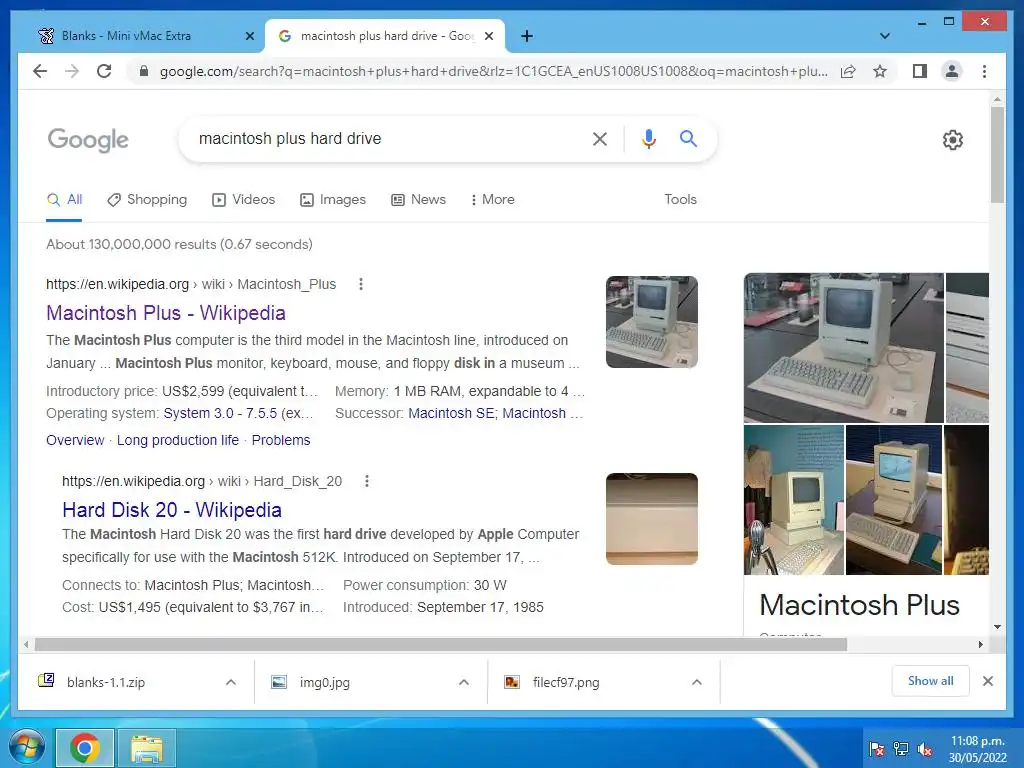Open the Chrome side panel
The height and width of the screenshot is (768, 1024).
click(x=920, y=71)
